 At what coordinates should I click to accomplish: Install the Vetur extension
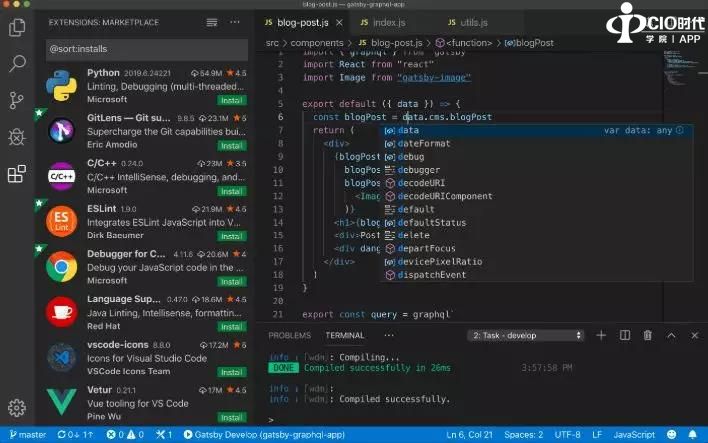point(232,417)
